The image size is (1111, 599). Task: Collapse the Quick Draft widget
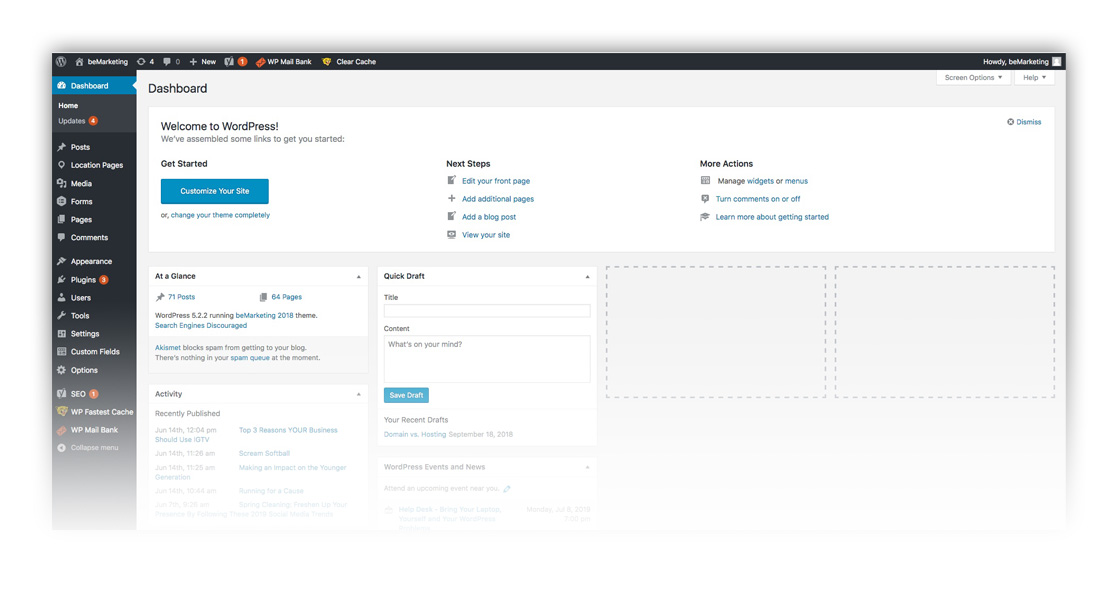pos(587,276)
